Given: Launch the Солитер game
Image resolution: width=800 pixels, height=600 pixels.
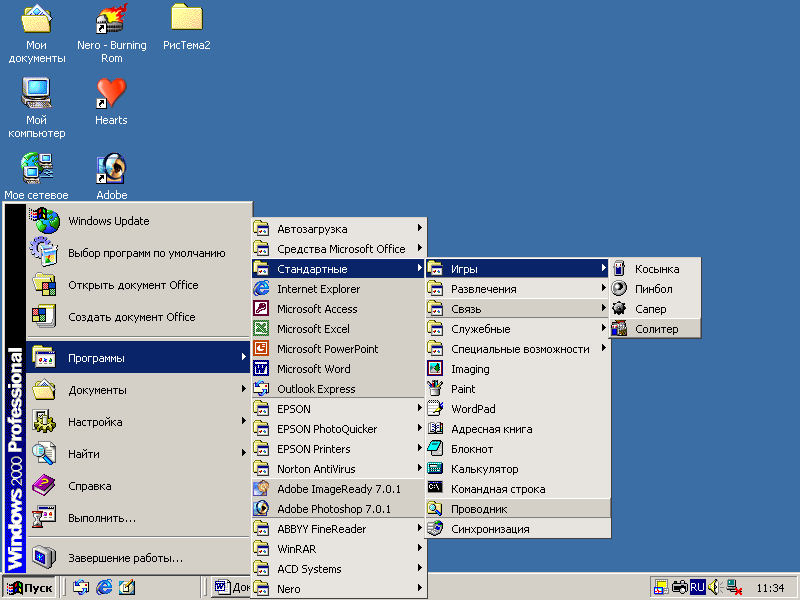Looking at the screenshot, I should click(x=655, y=329).
